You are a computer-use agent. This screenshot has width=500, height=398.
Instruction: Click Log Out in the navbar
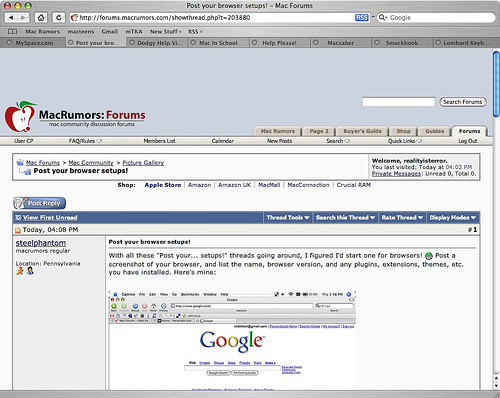point(468,141)
